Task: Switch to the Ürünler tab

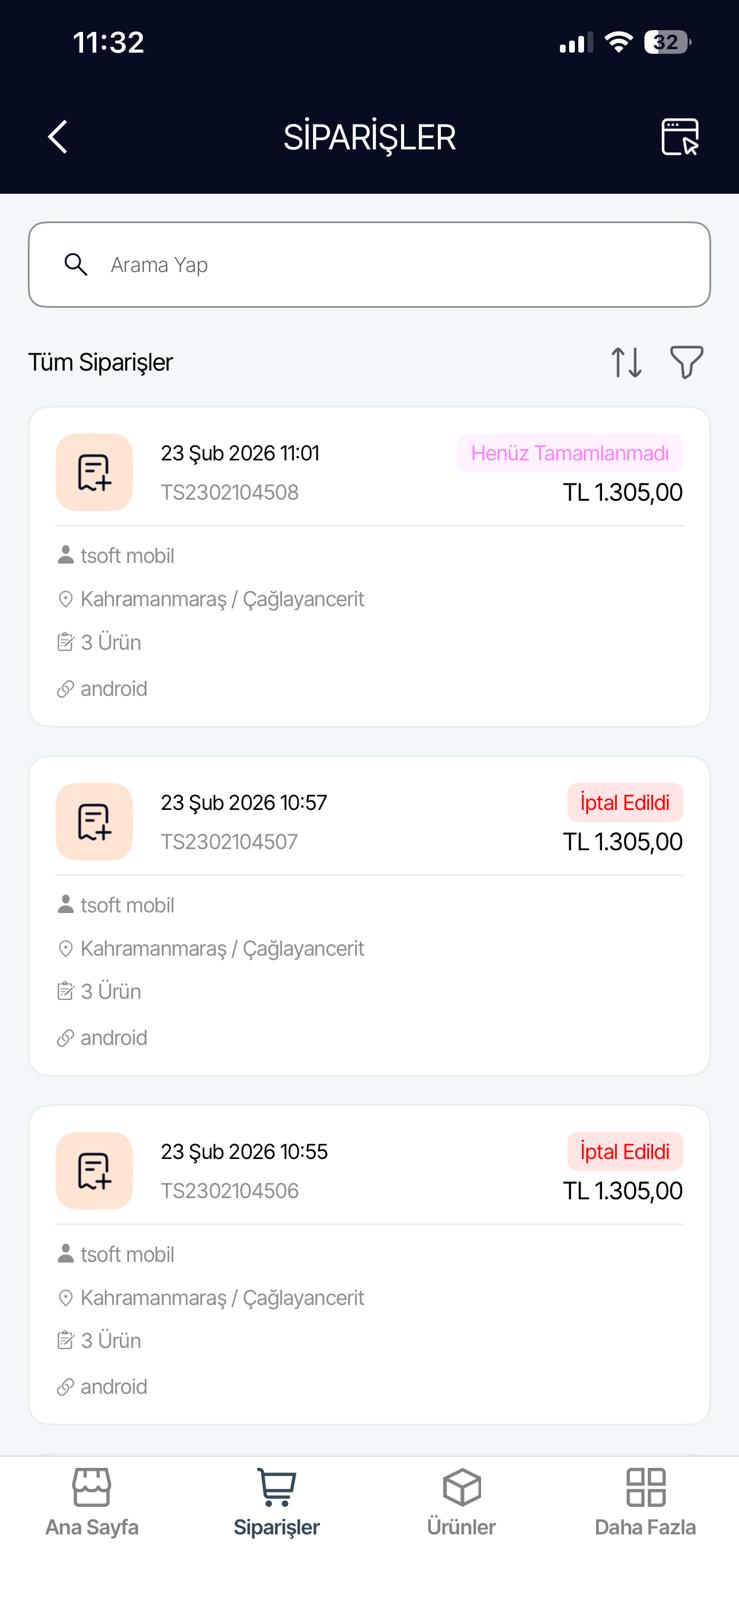Action: tap(461, 1502)
